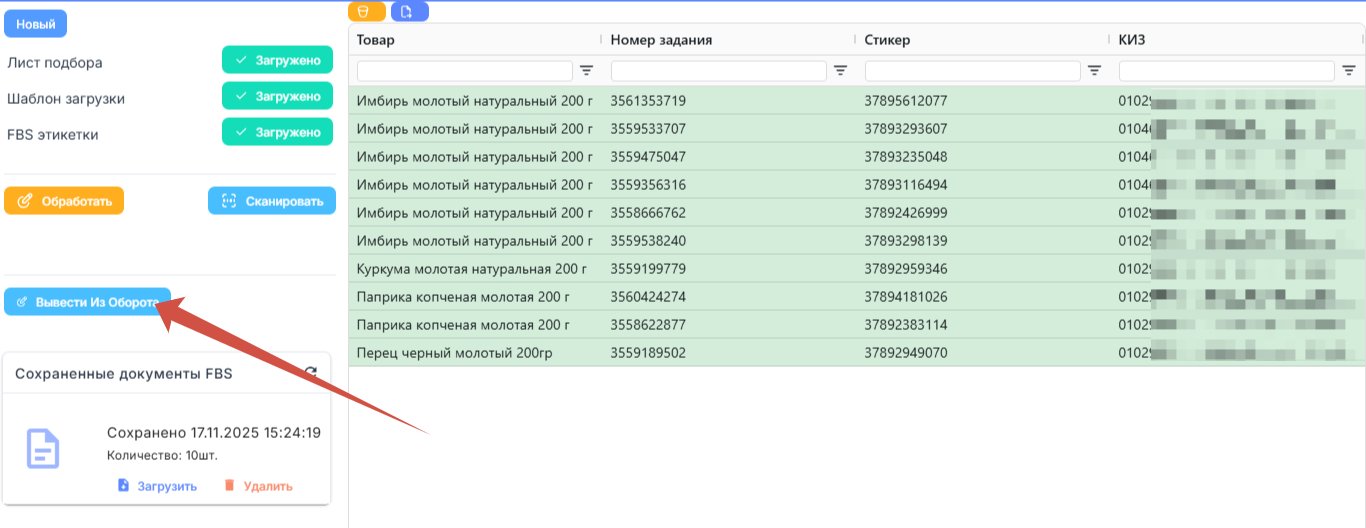This screenshot has height=528, width=1366.
Task: Click the Новый button
Action: 36,23
